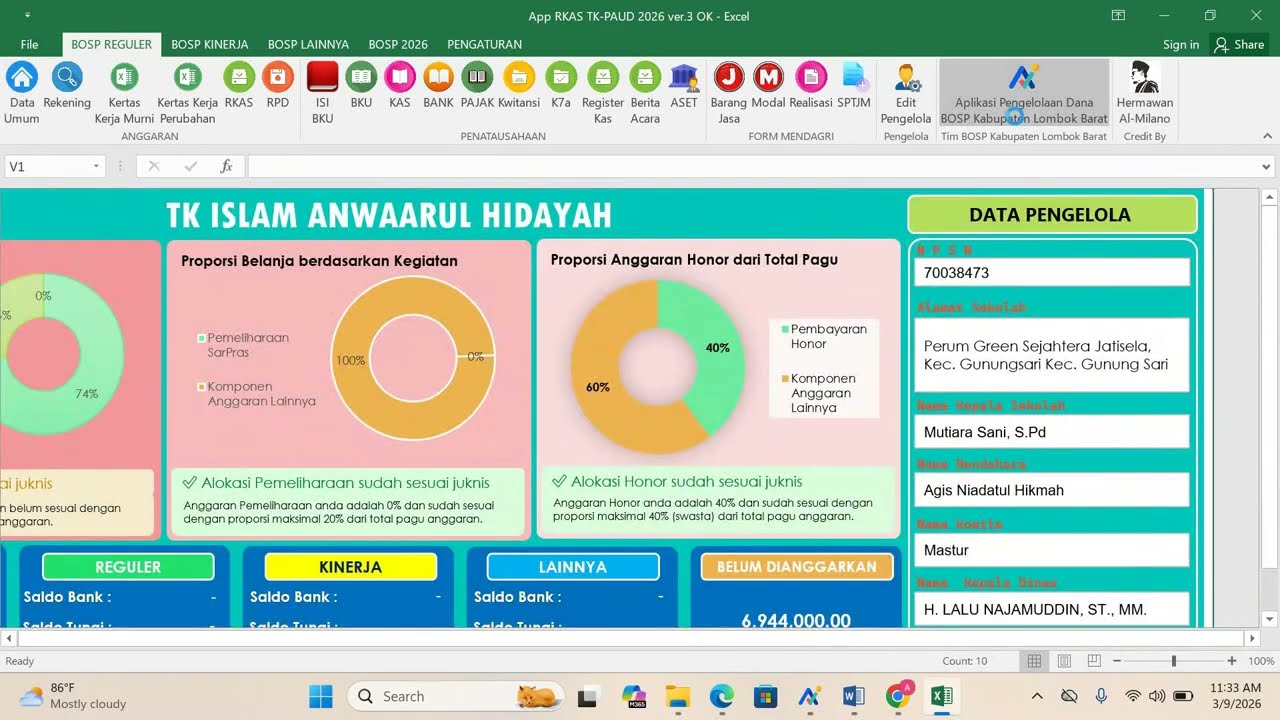The image size is (1280, 720).
Task: Expand the Name Box dropdown
Action: coord(96,167)
